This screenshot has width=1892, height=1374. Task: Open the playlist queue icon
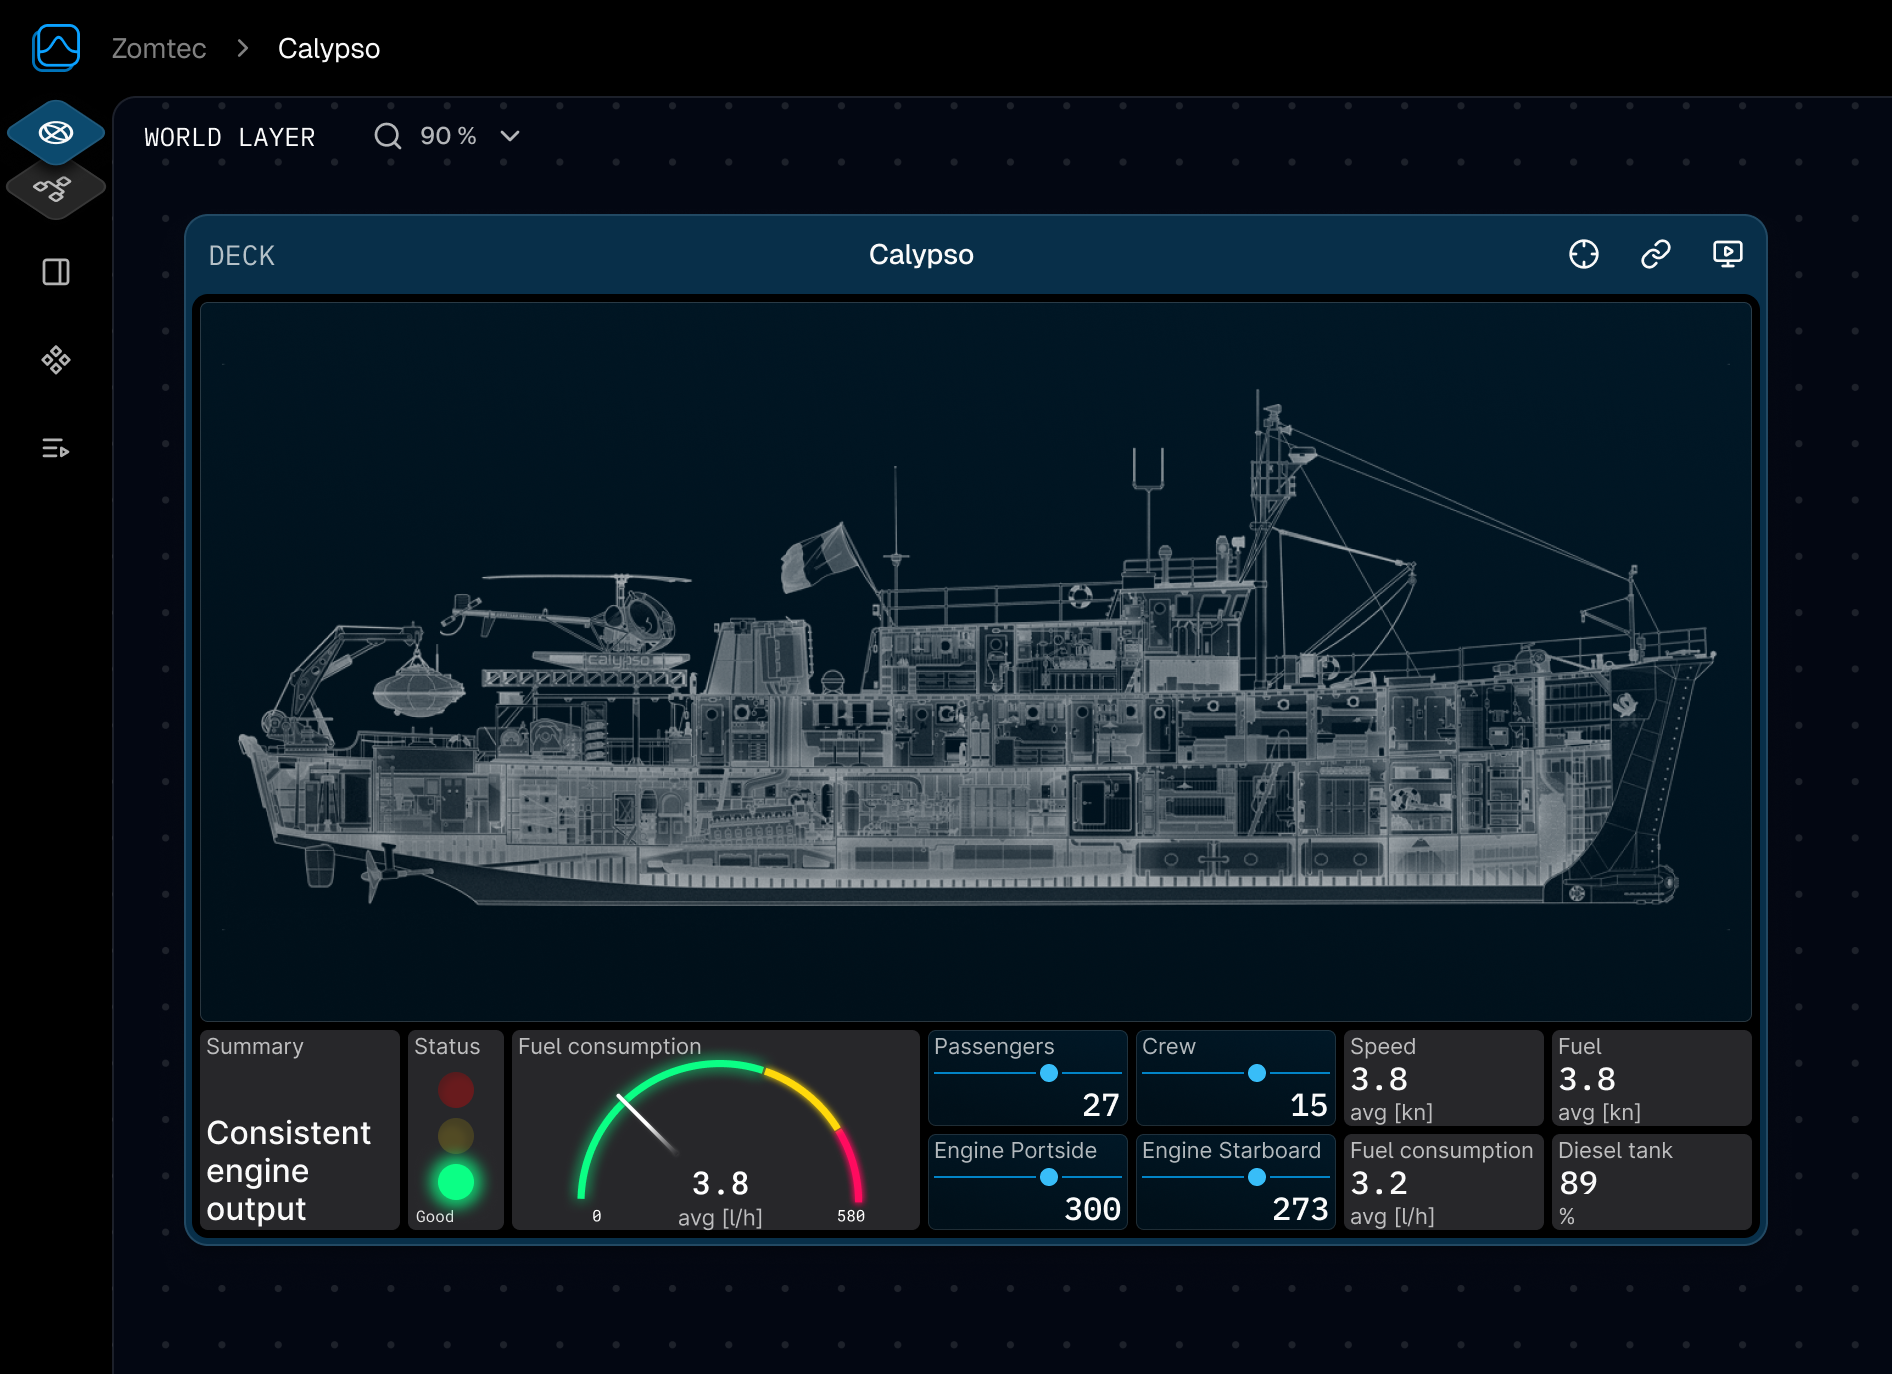pyautogui.click(x=56, y=448)
